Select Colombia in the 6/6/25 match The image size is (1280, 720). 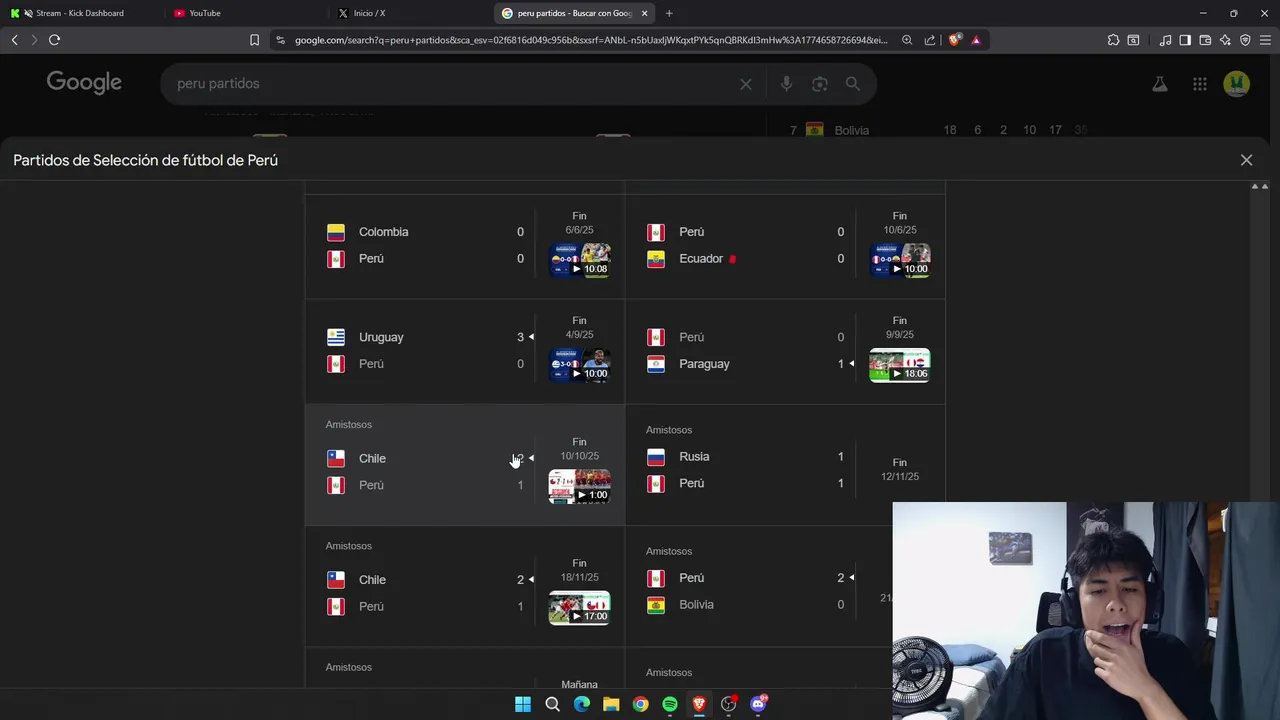[384, 232]
